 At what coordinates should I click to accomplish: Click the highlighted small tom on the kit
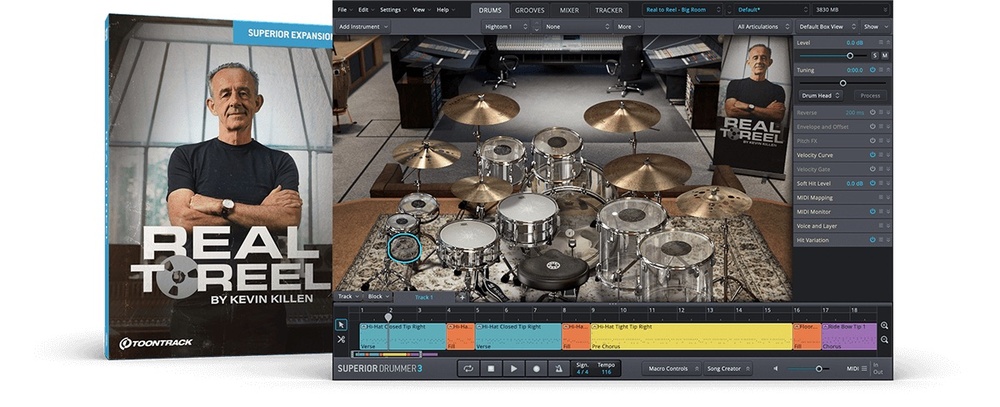(x=404, y=248)
